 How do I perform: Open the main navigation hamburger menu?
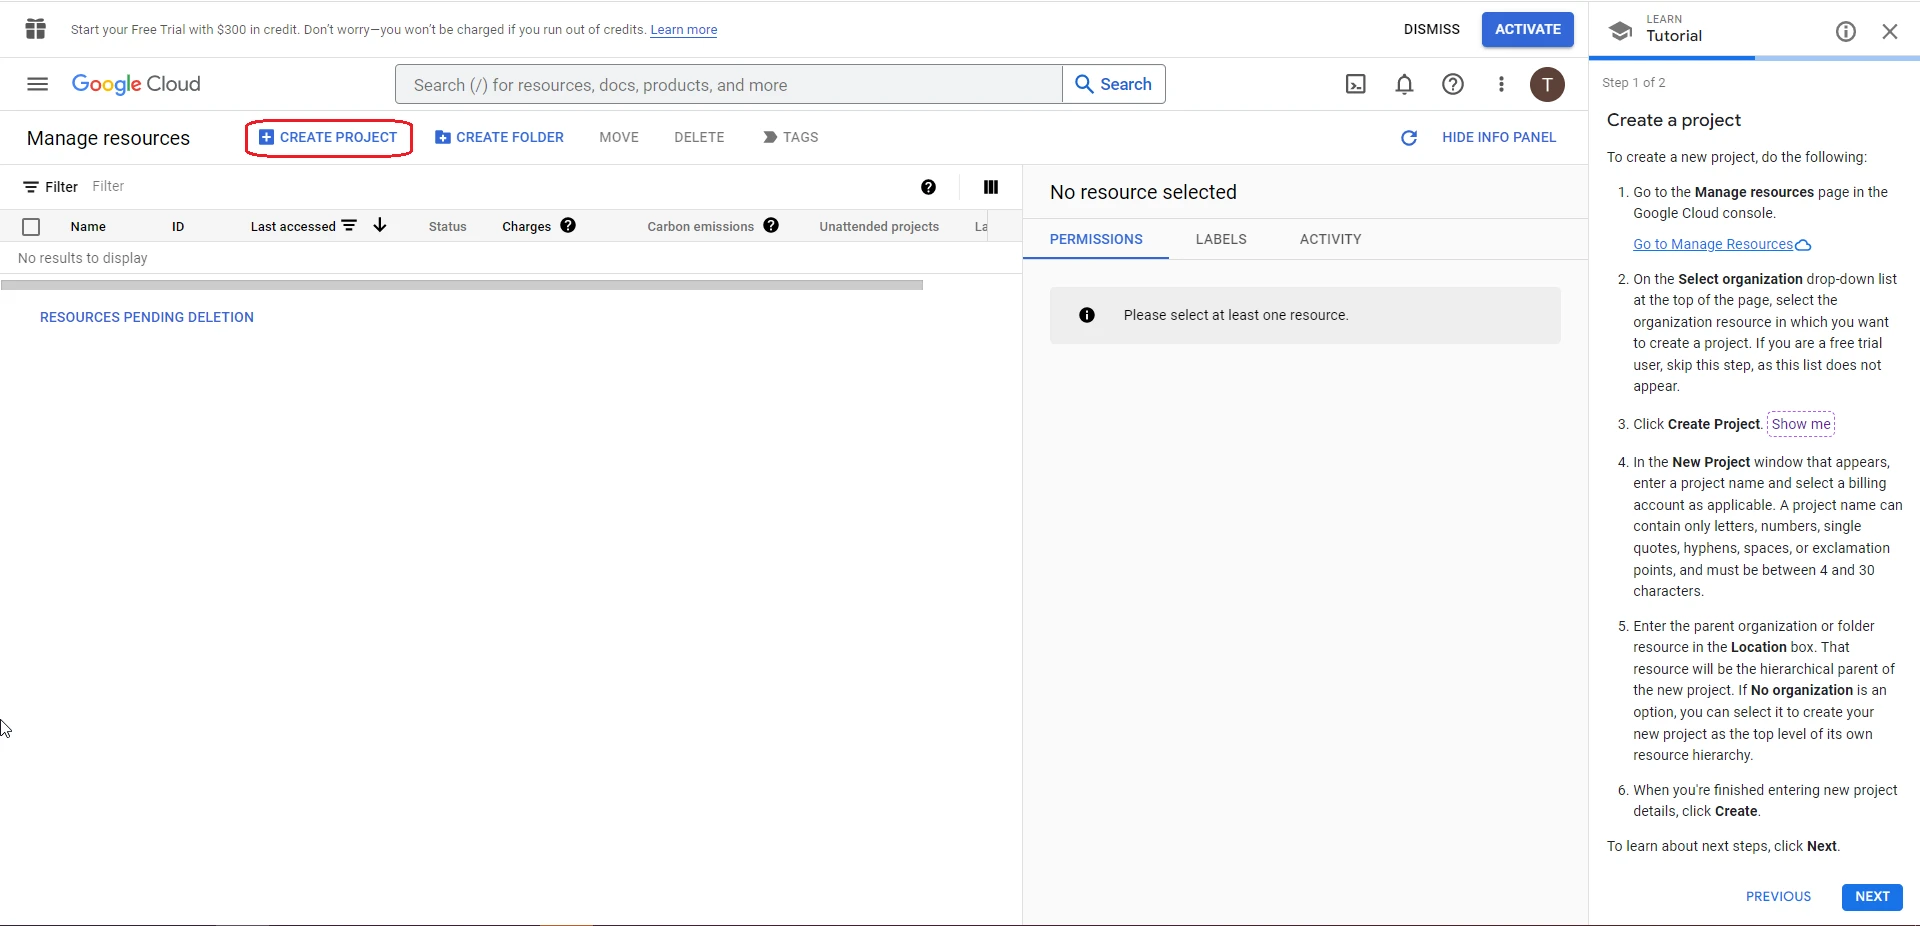[37, 84]
